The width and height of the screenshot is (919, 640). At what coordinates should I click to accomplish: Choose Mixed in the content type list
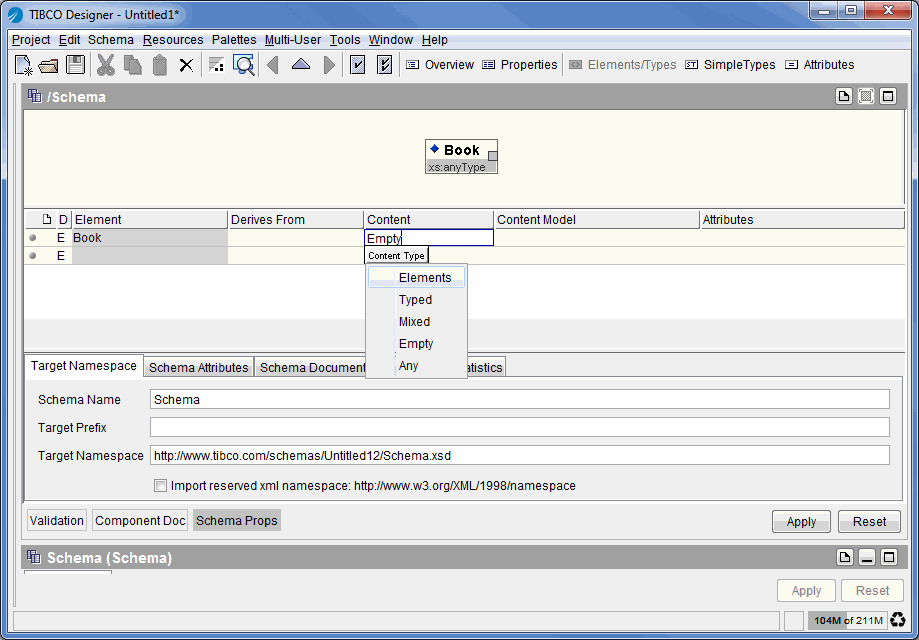(x=414, y=322)
